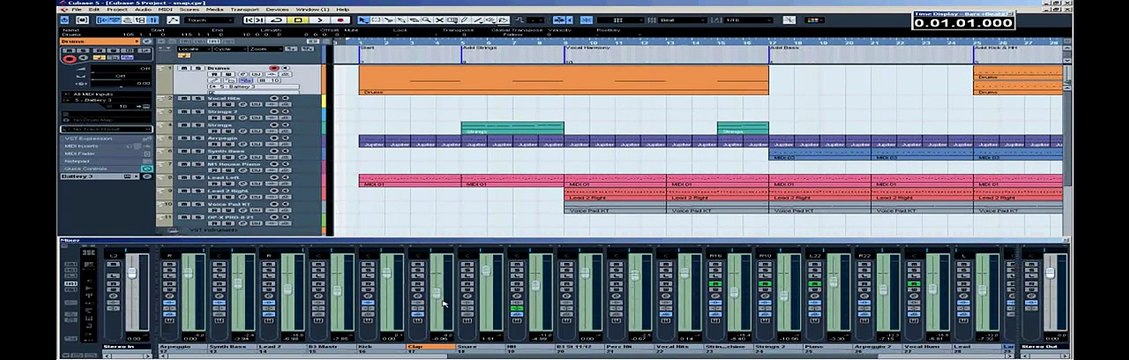Toggle Constrain Delay Compensation icon

pyautogui.click(x=82, y=20)
